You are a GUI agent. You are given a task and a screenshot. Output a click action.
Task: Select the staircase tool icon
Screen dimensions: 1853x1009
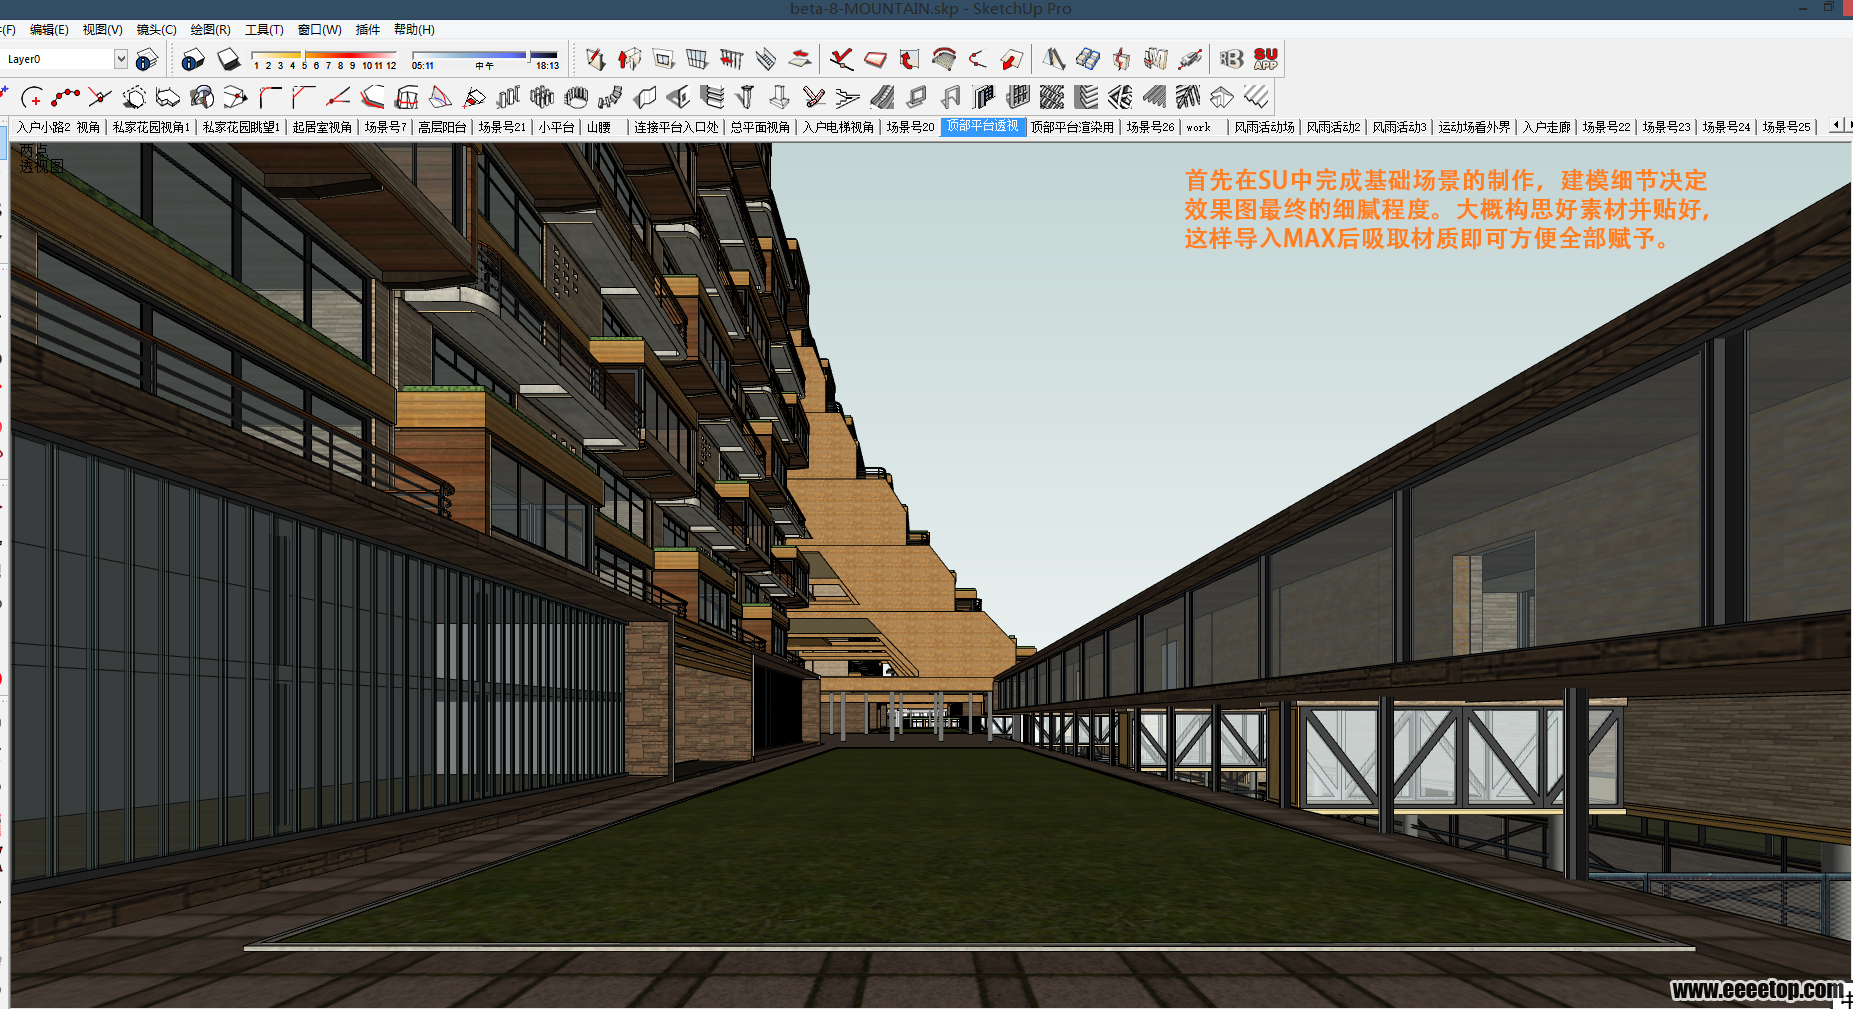click(766, 59)
